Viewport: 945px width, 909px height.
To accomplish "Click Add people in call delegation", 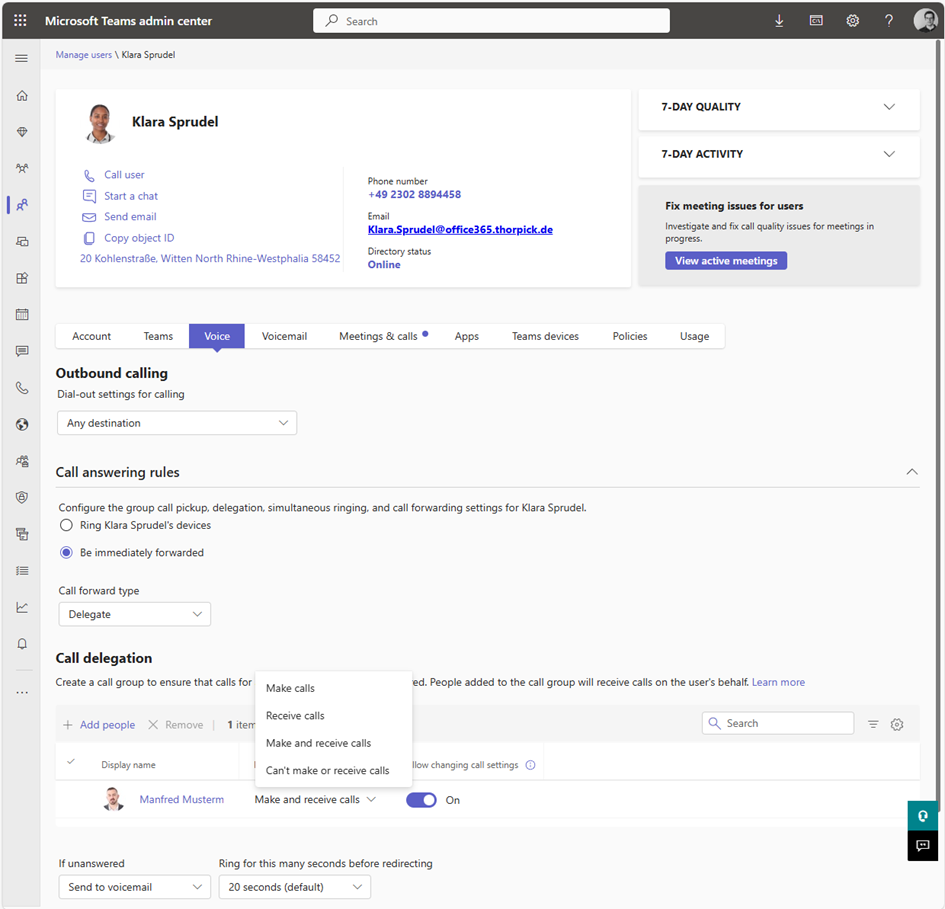I will tap(99, 725).
